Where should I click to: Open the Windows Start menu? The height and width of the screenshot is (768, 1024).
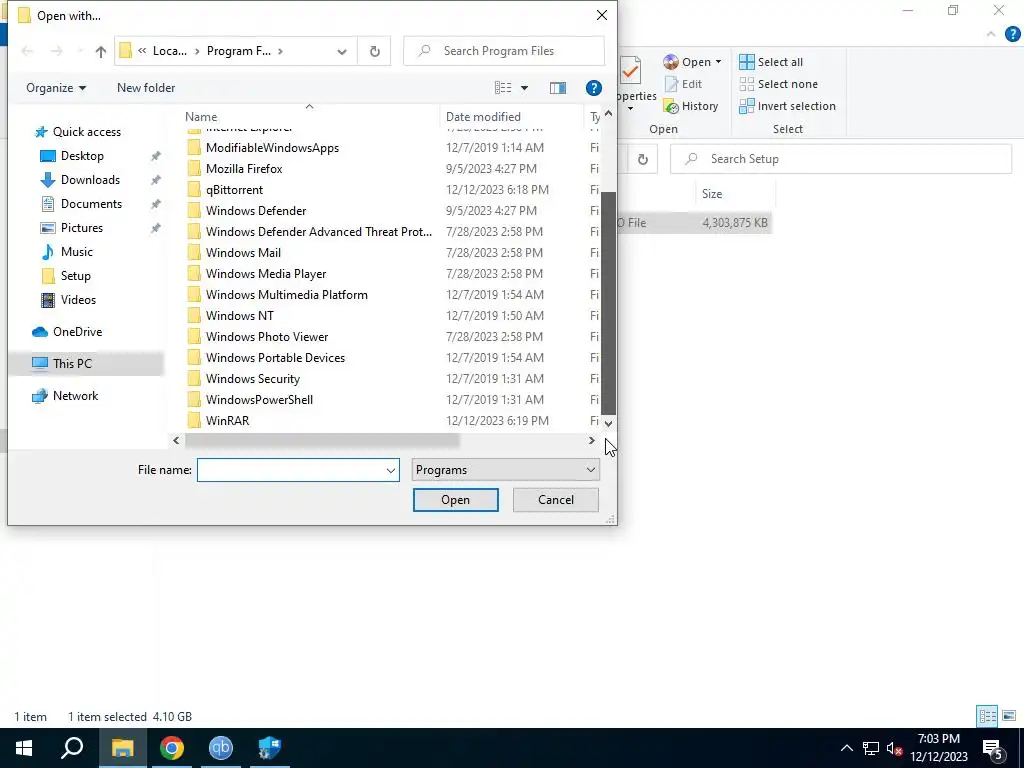tap(24, 748)
